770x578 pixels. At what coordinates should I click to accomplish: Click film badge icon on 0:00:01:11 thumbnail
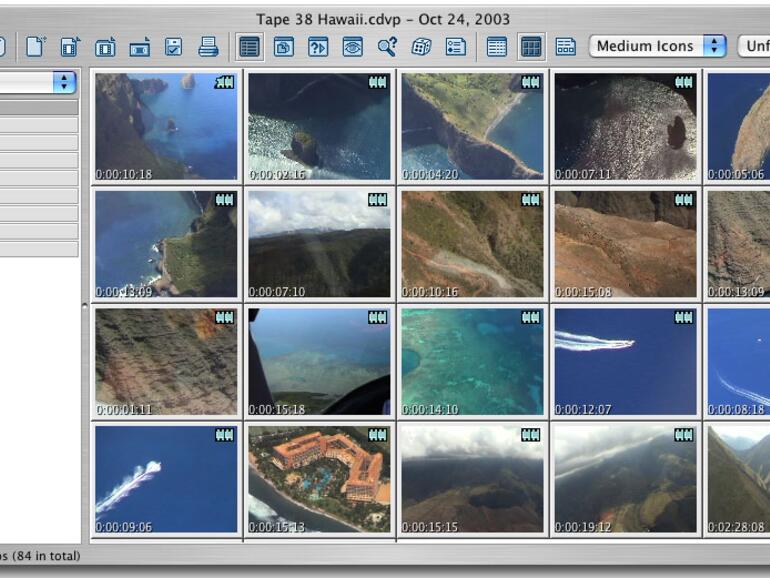(x=224, y=318)
